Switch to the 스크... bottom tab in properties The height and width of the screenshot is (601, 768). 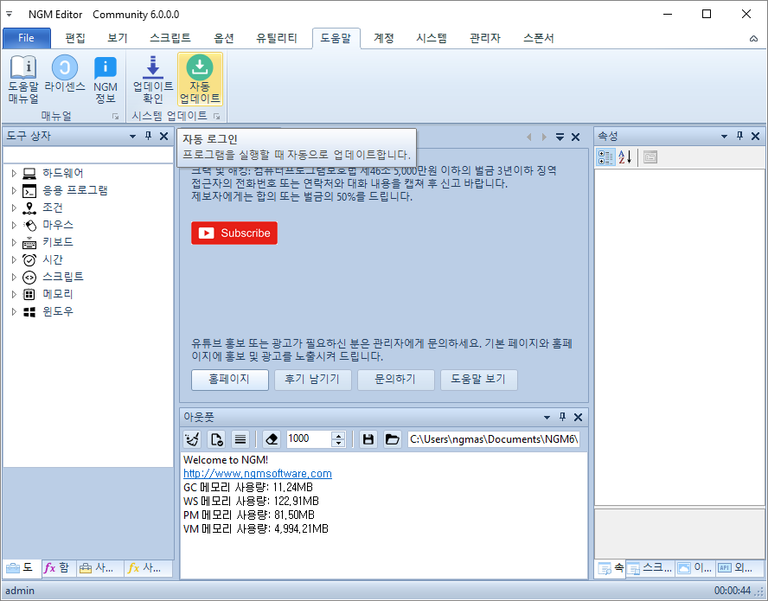tap(650, 568)
